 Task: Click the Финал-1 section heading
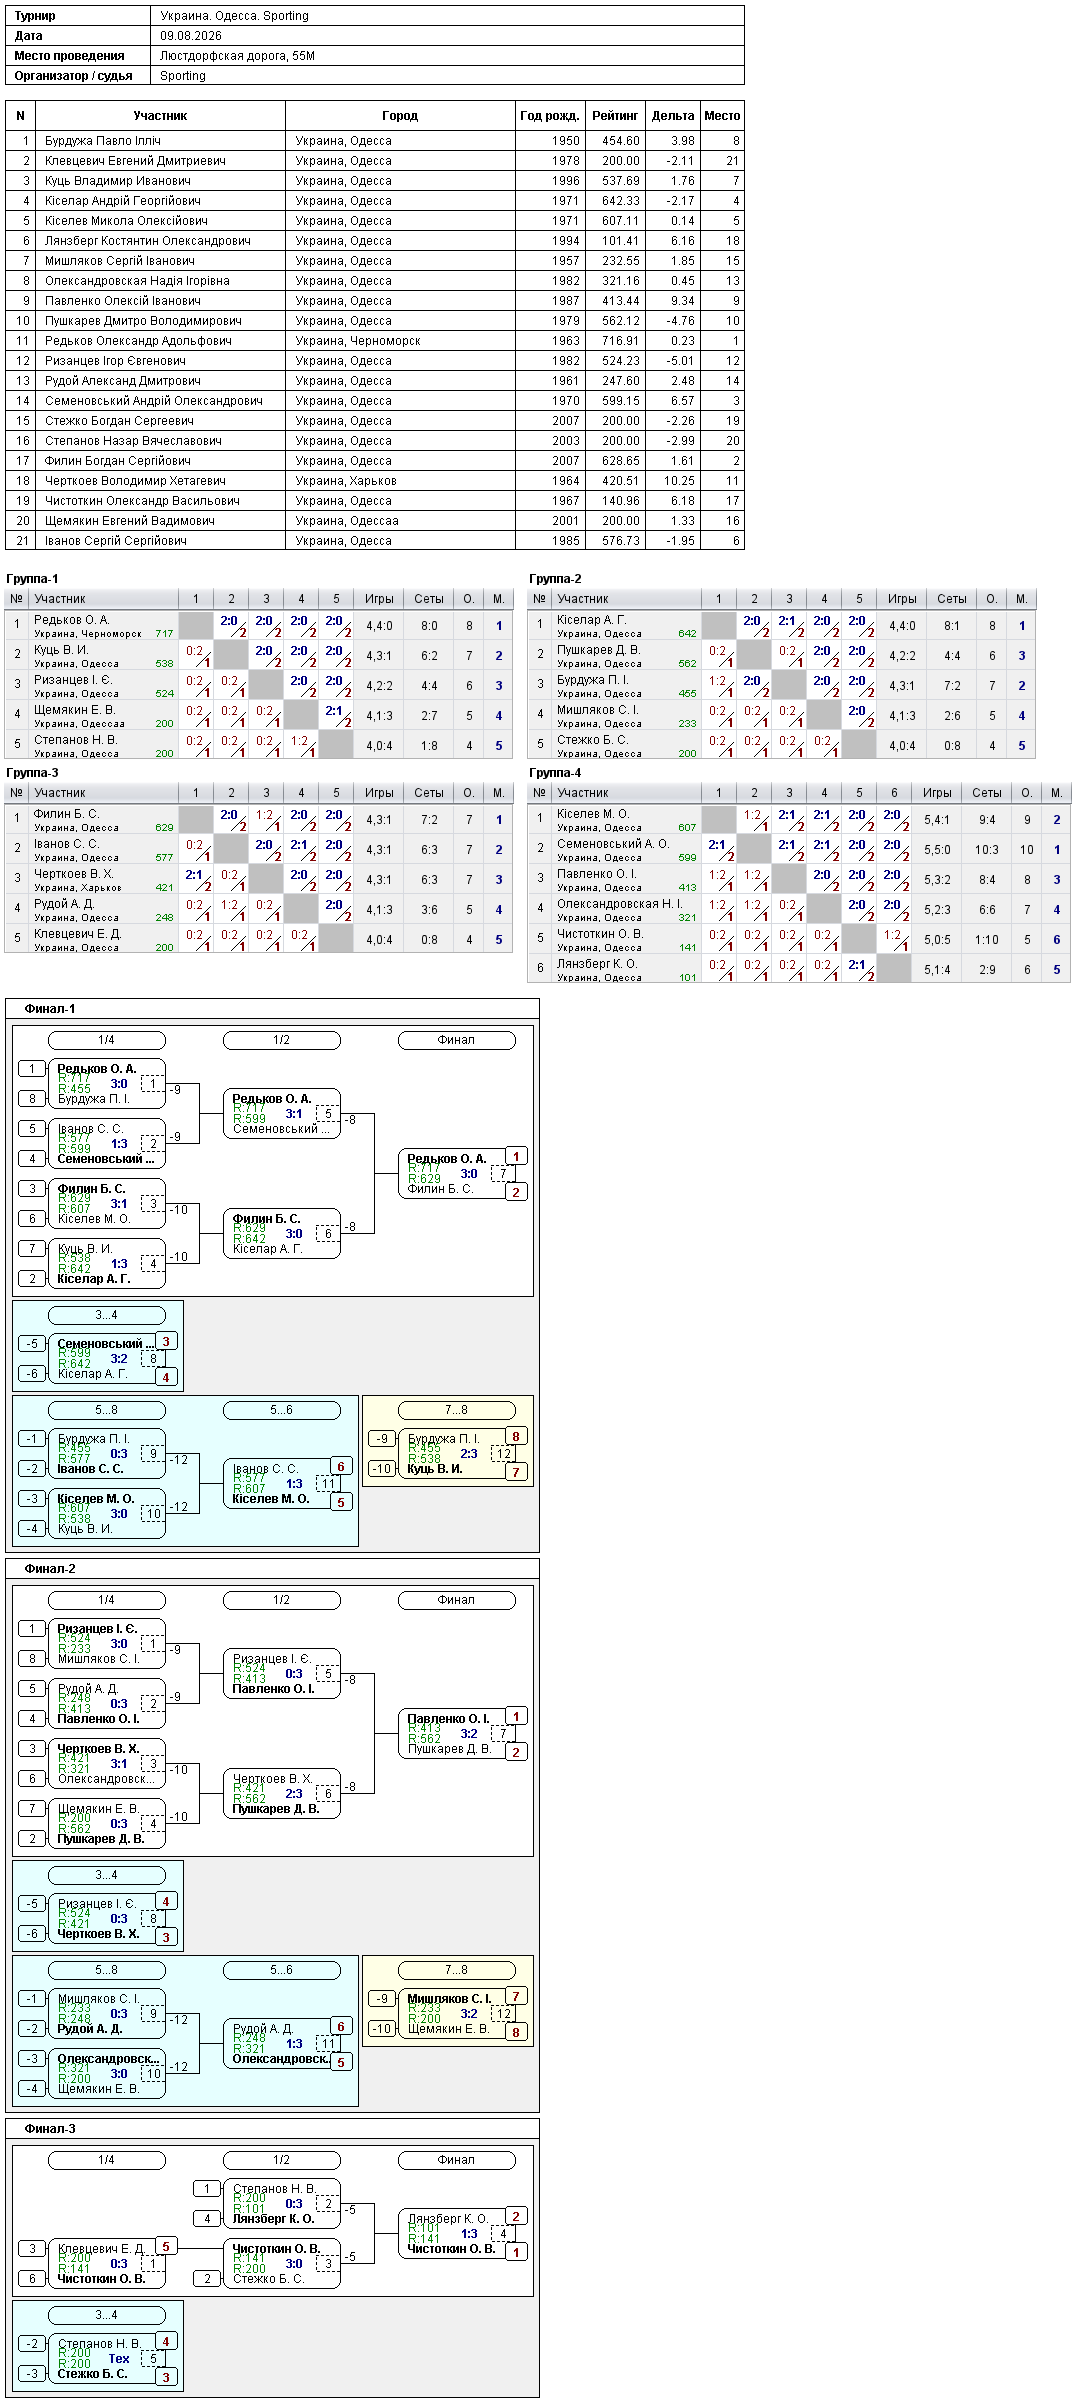point(50,1009)
